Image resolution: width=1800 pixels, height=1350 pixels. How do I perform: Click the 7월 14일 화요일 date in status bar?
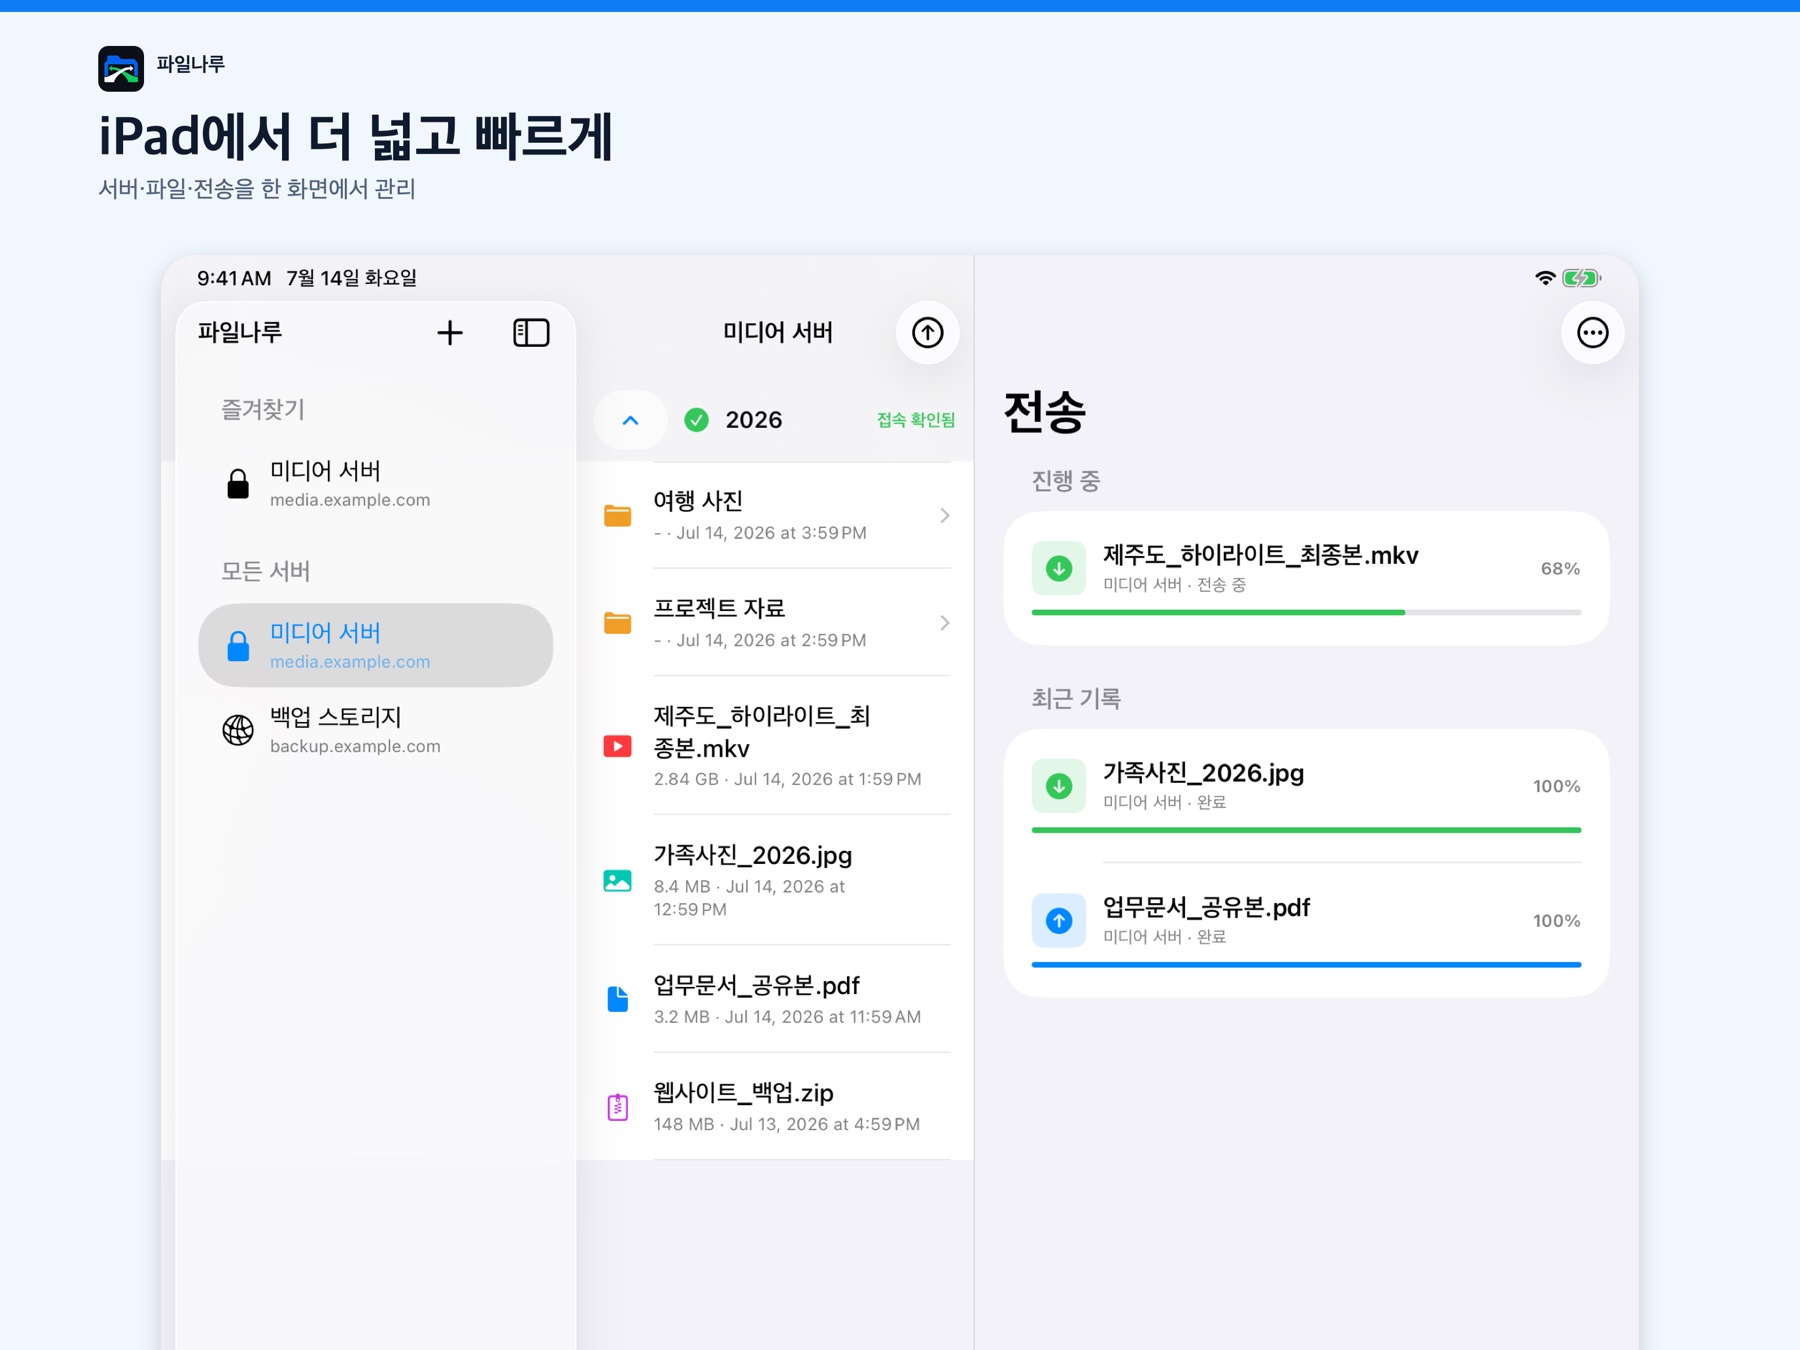(352, 278)
